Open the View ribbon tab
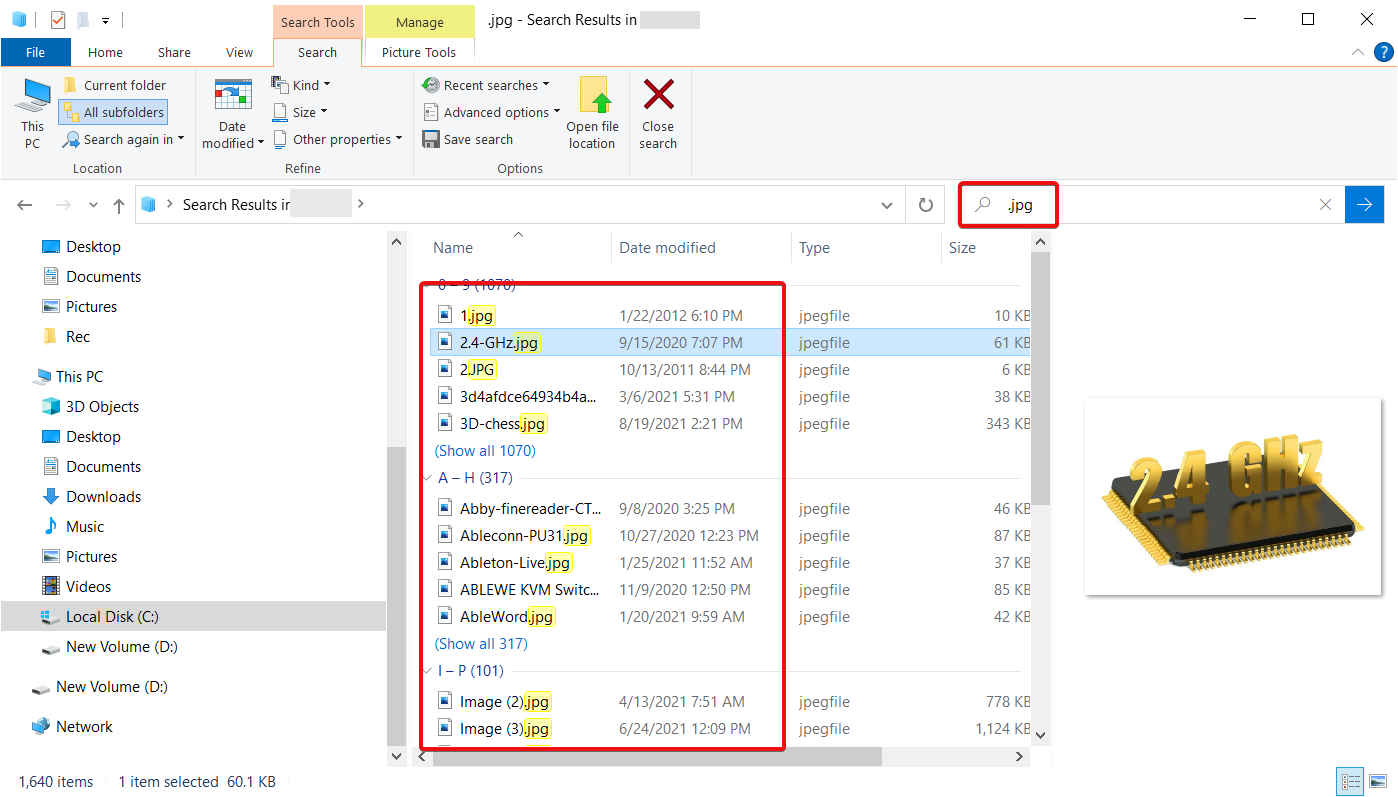1398x797 pixels. coord(239,53)
